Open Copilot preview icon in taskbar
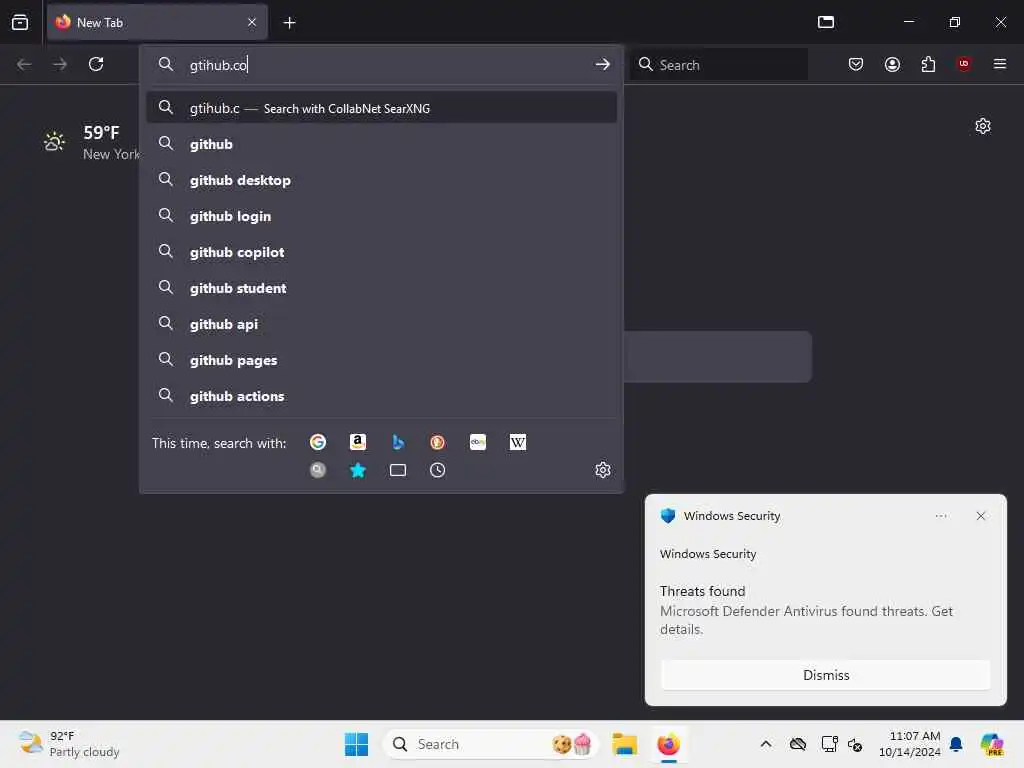Viewport: 1024px width, 768px height. click(992, 744)
